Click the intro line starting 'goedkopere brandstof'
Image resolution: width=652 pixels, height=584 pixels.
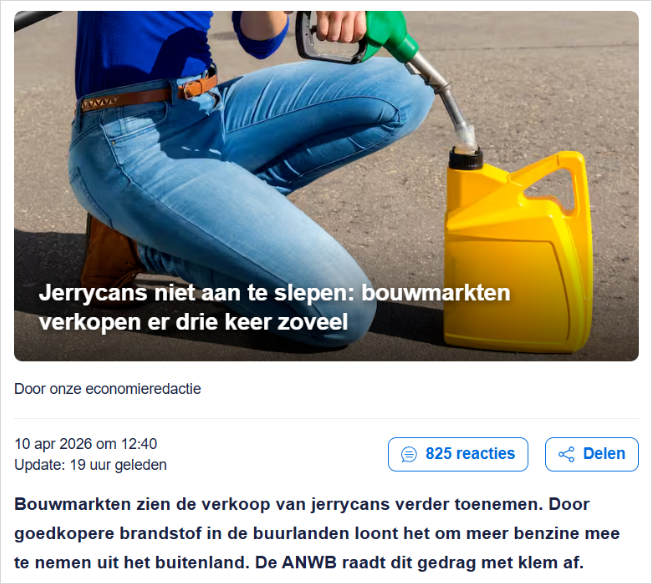[317, 534]
